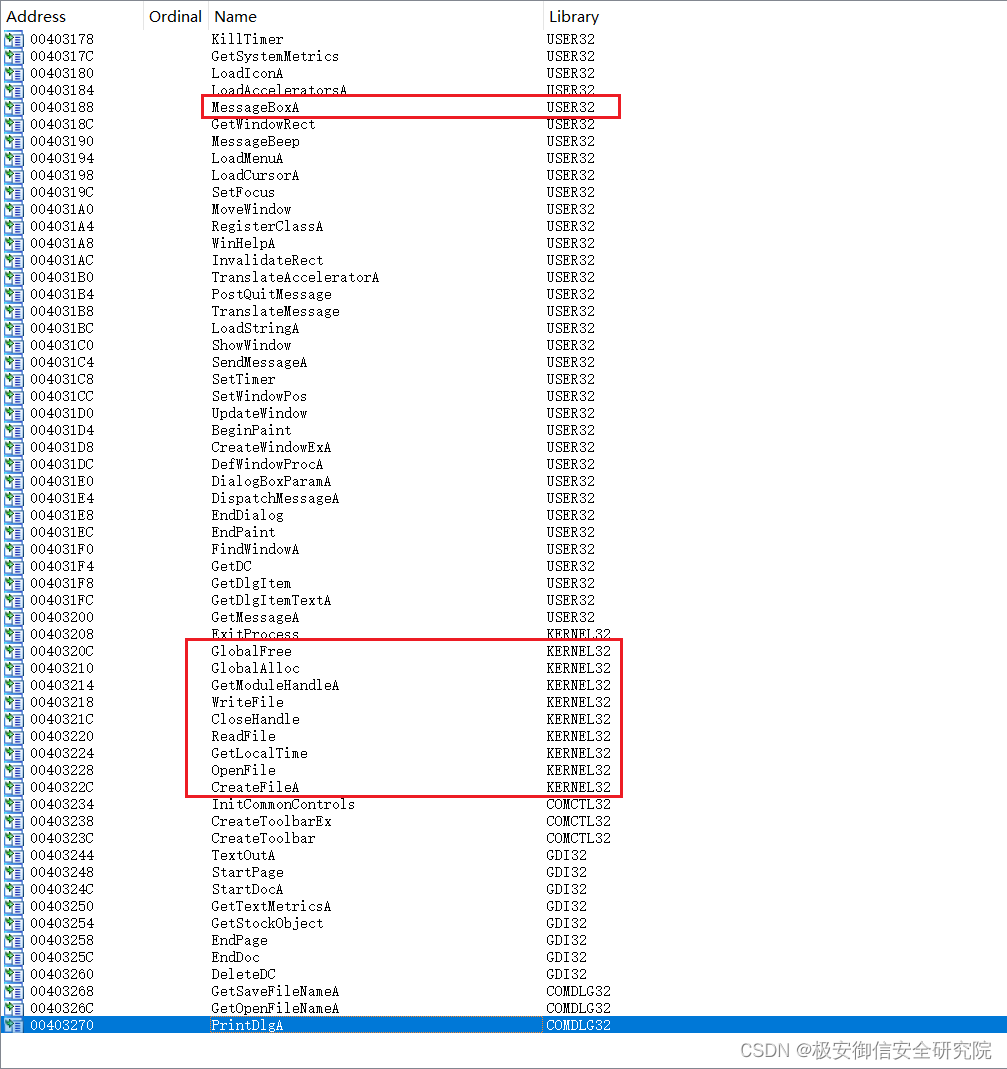Select the FindWindowA import name
Screen dimensions: 1007x1069
(x=255, y=549)
